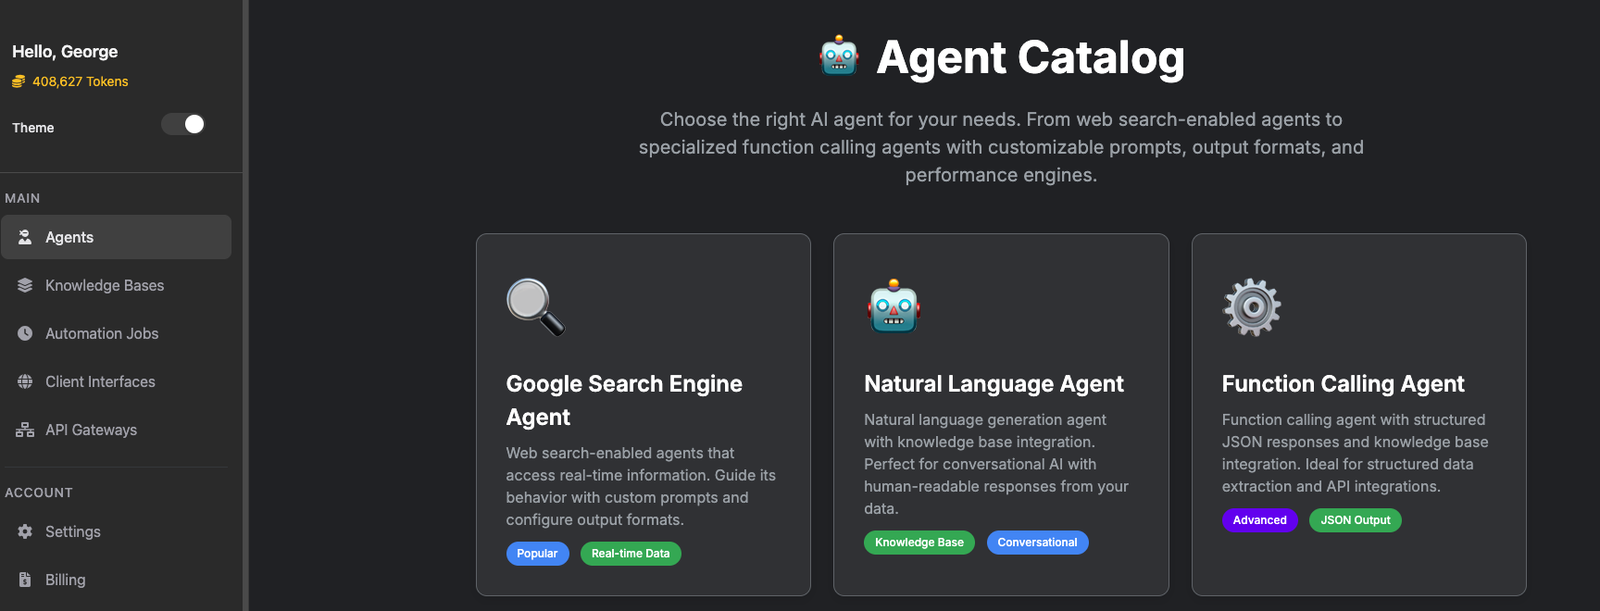Go to Automation Jobs in sidebar

[101, 333]
